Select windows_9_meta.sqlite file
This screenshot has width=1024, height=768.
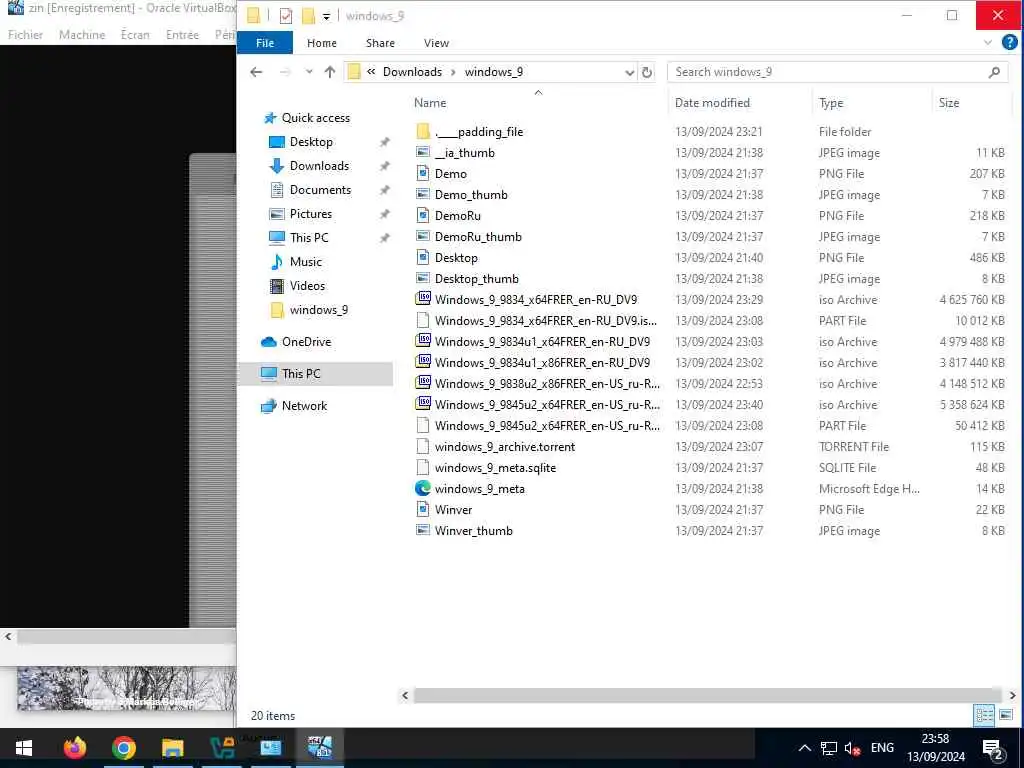(x=495, y=468)
